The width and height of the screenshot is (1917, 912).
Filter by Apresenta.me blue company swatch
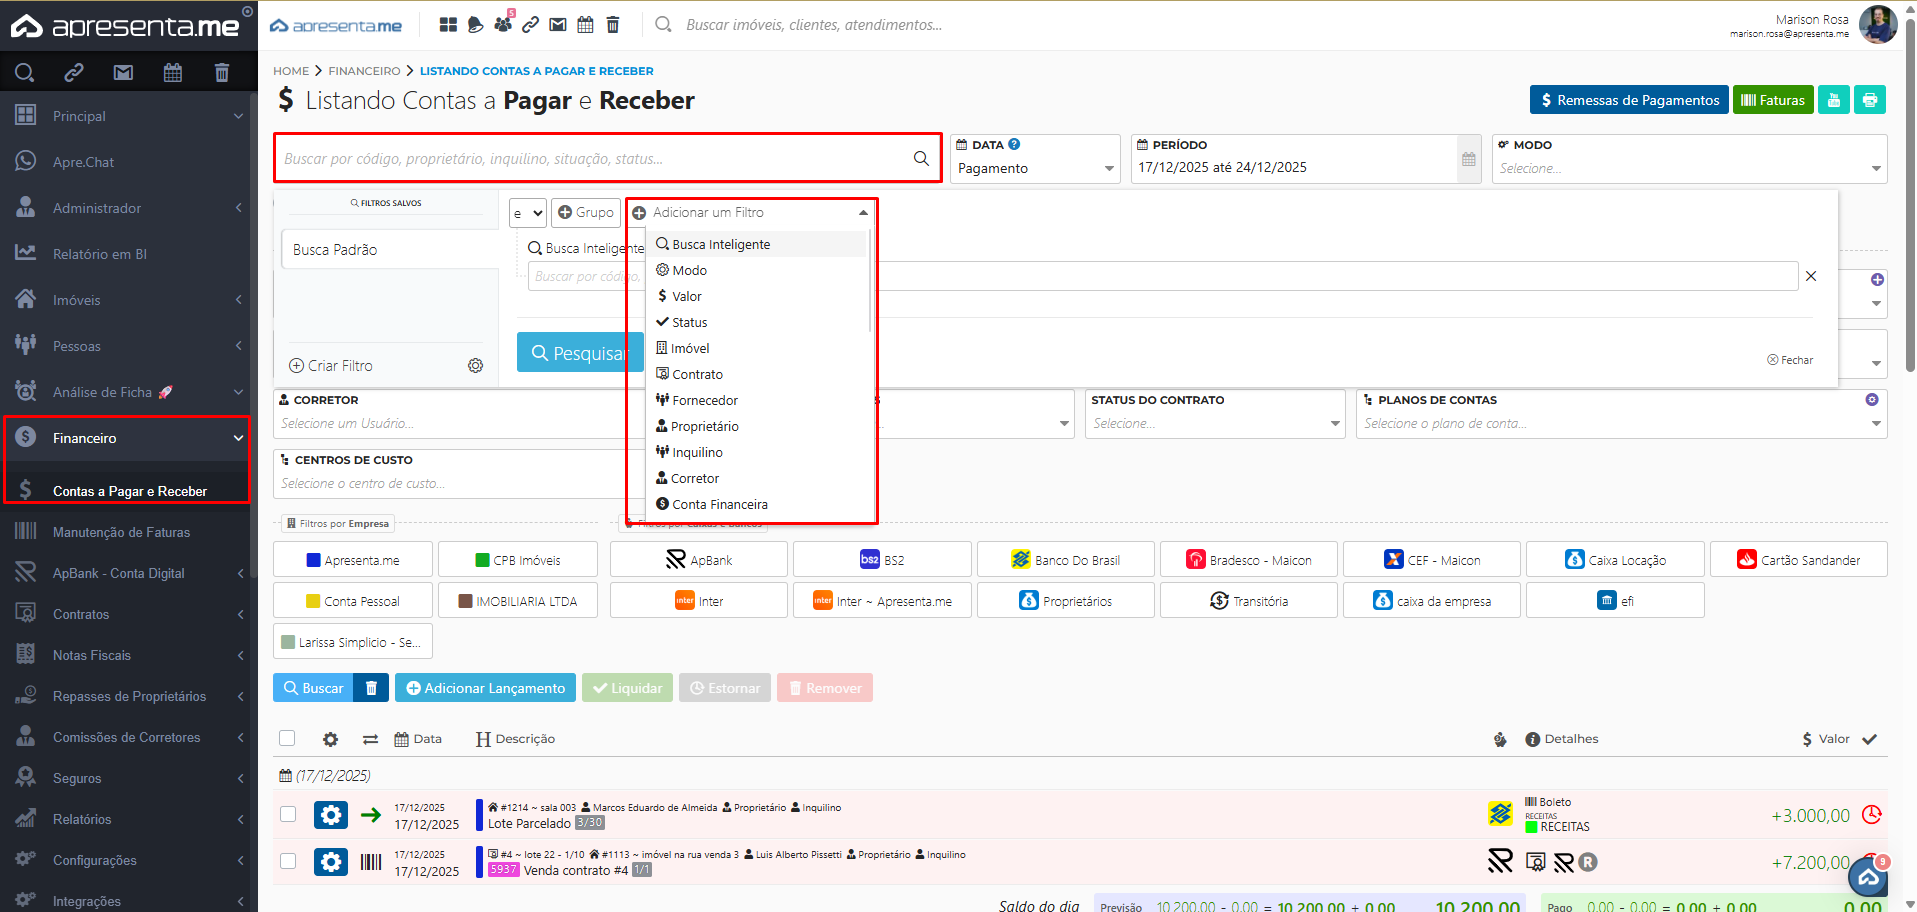click(353, 560)
